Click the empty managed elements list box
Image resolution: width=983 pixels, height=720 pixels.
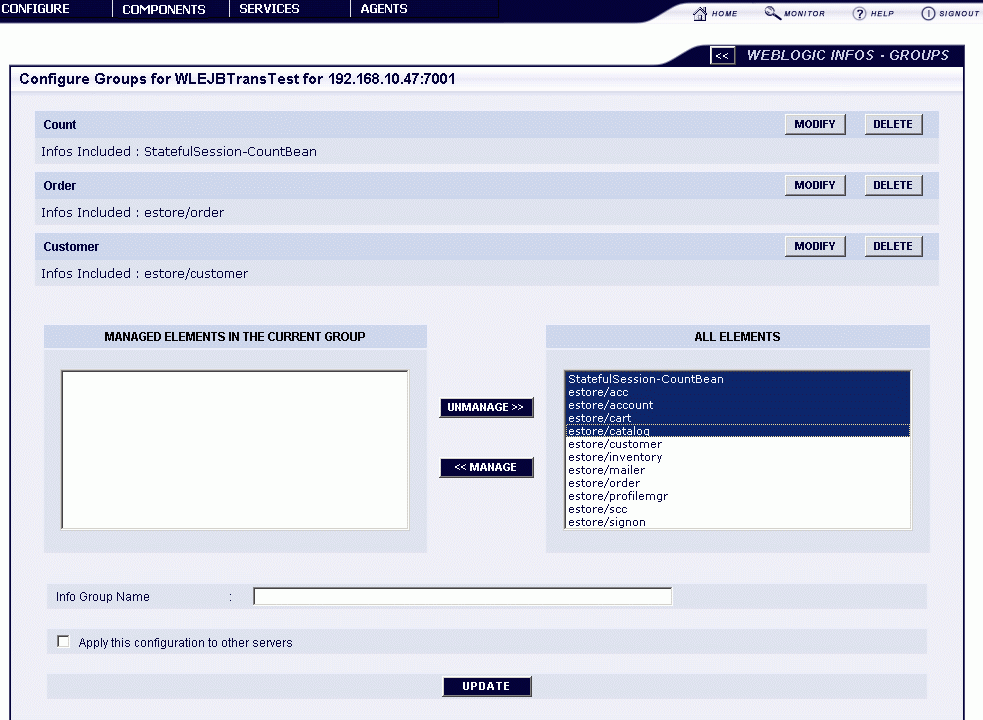(235, 450)
